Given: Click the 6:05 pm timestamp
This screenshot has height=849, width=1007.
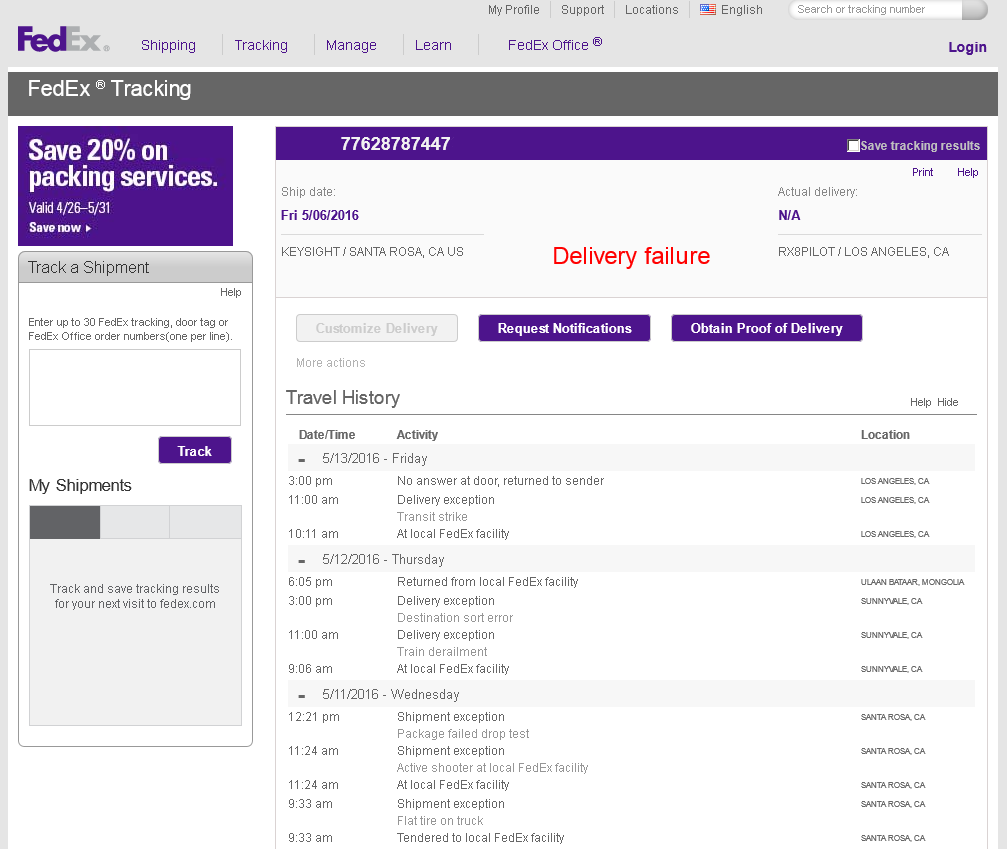Looking at the screenshot, I should coord(310,582).
